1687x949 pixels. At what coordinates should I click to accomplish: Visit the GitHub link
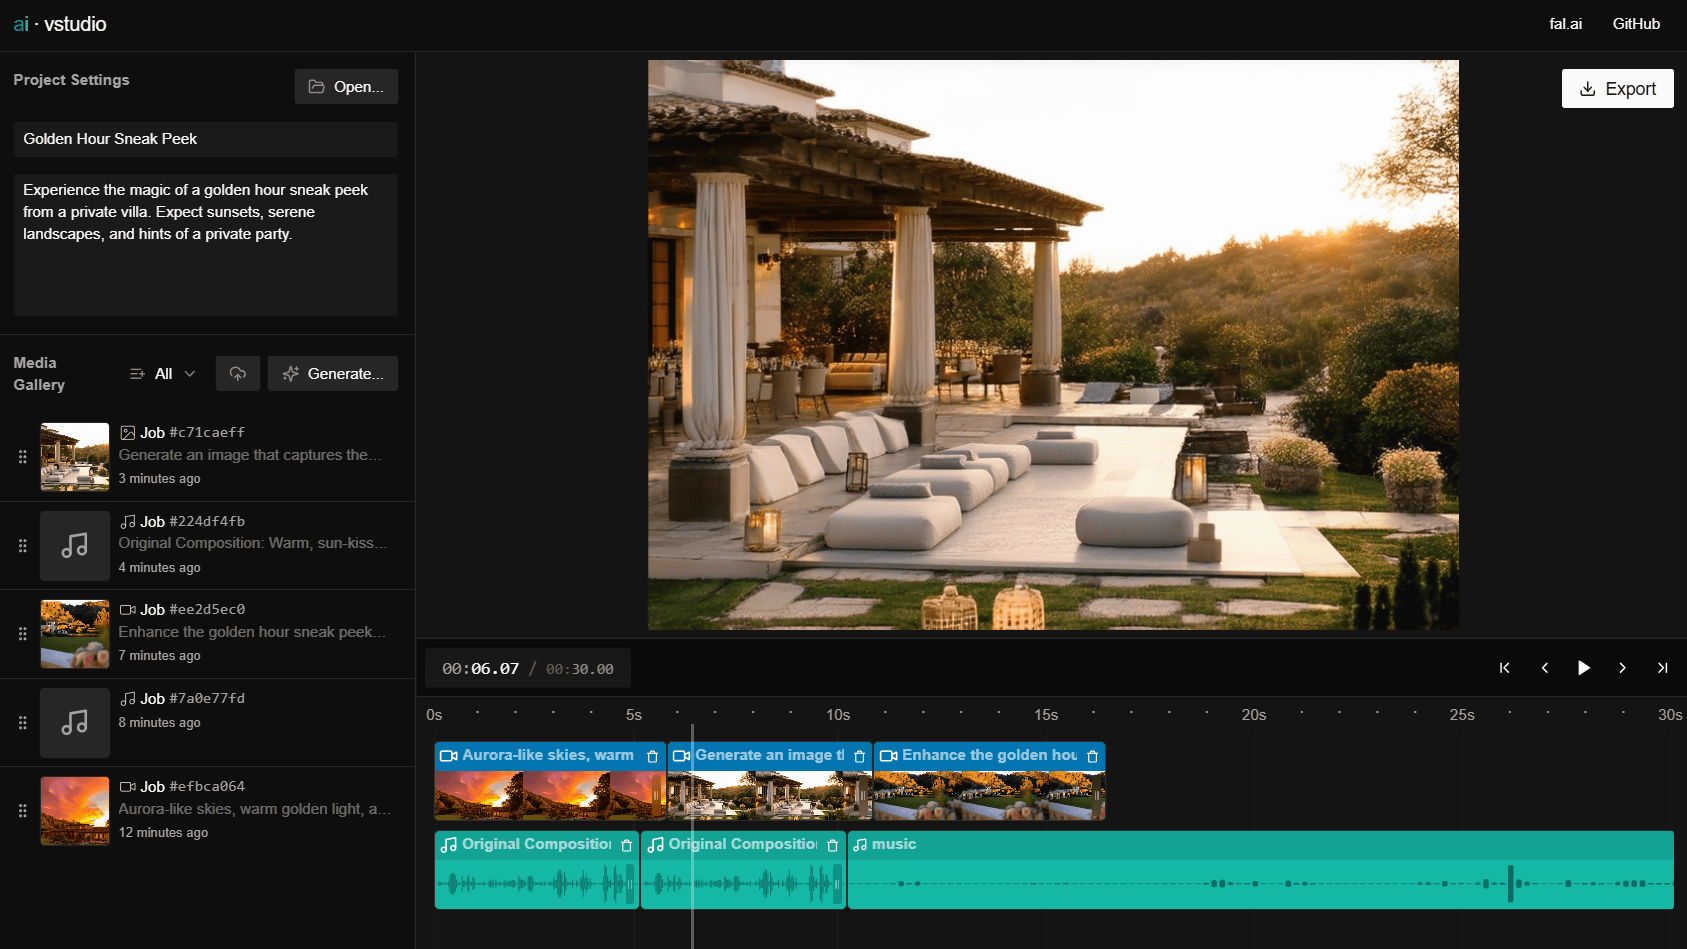(1636, 24)
